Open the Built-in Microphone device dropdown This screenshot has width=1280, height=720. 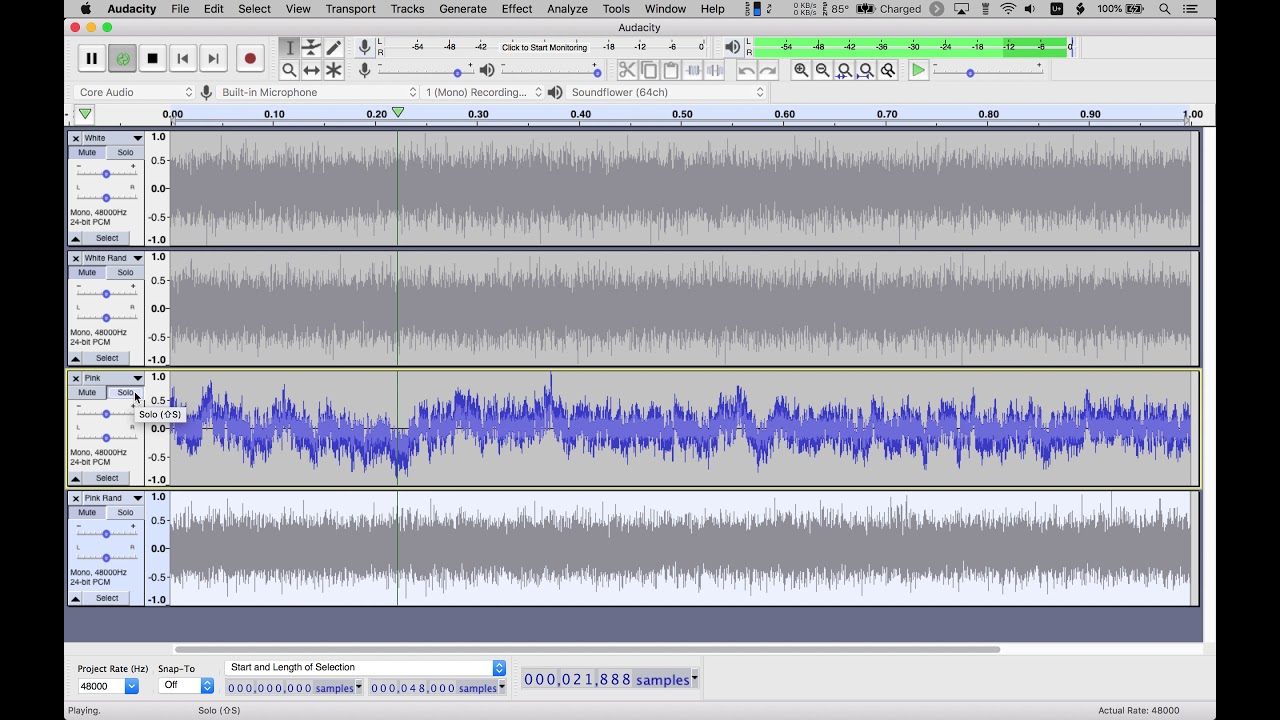tap(318, 92)
